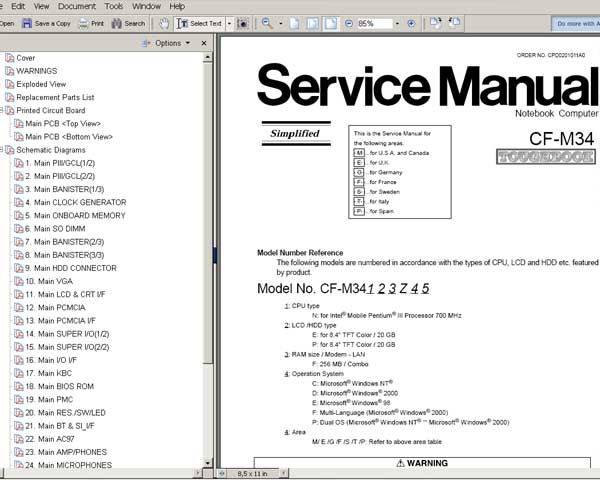The height and width of the screenshot is (480, 600).
Task: Click the Options gear icon in bookmarks panel
Action: point(146,43)
